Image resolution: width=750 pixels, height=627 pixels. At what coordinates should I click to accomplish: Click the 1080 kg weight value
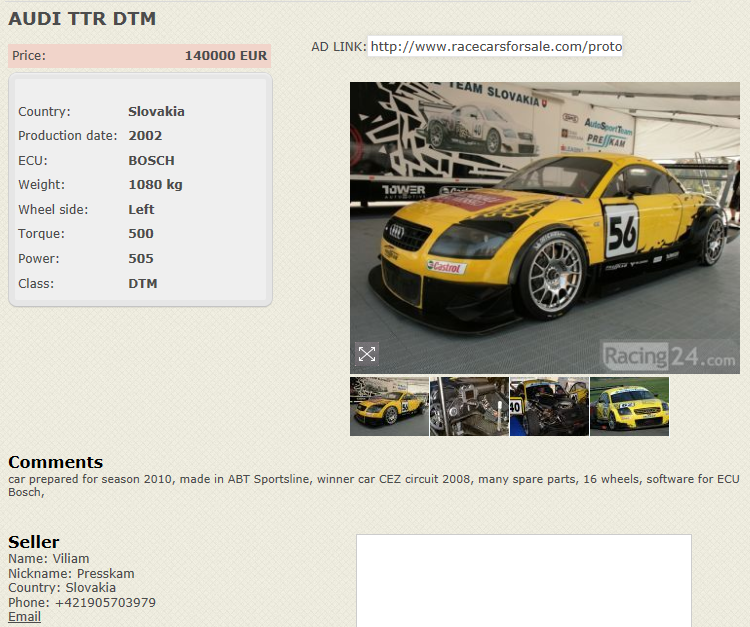pyautogui.click(x=155, y=185)
